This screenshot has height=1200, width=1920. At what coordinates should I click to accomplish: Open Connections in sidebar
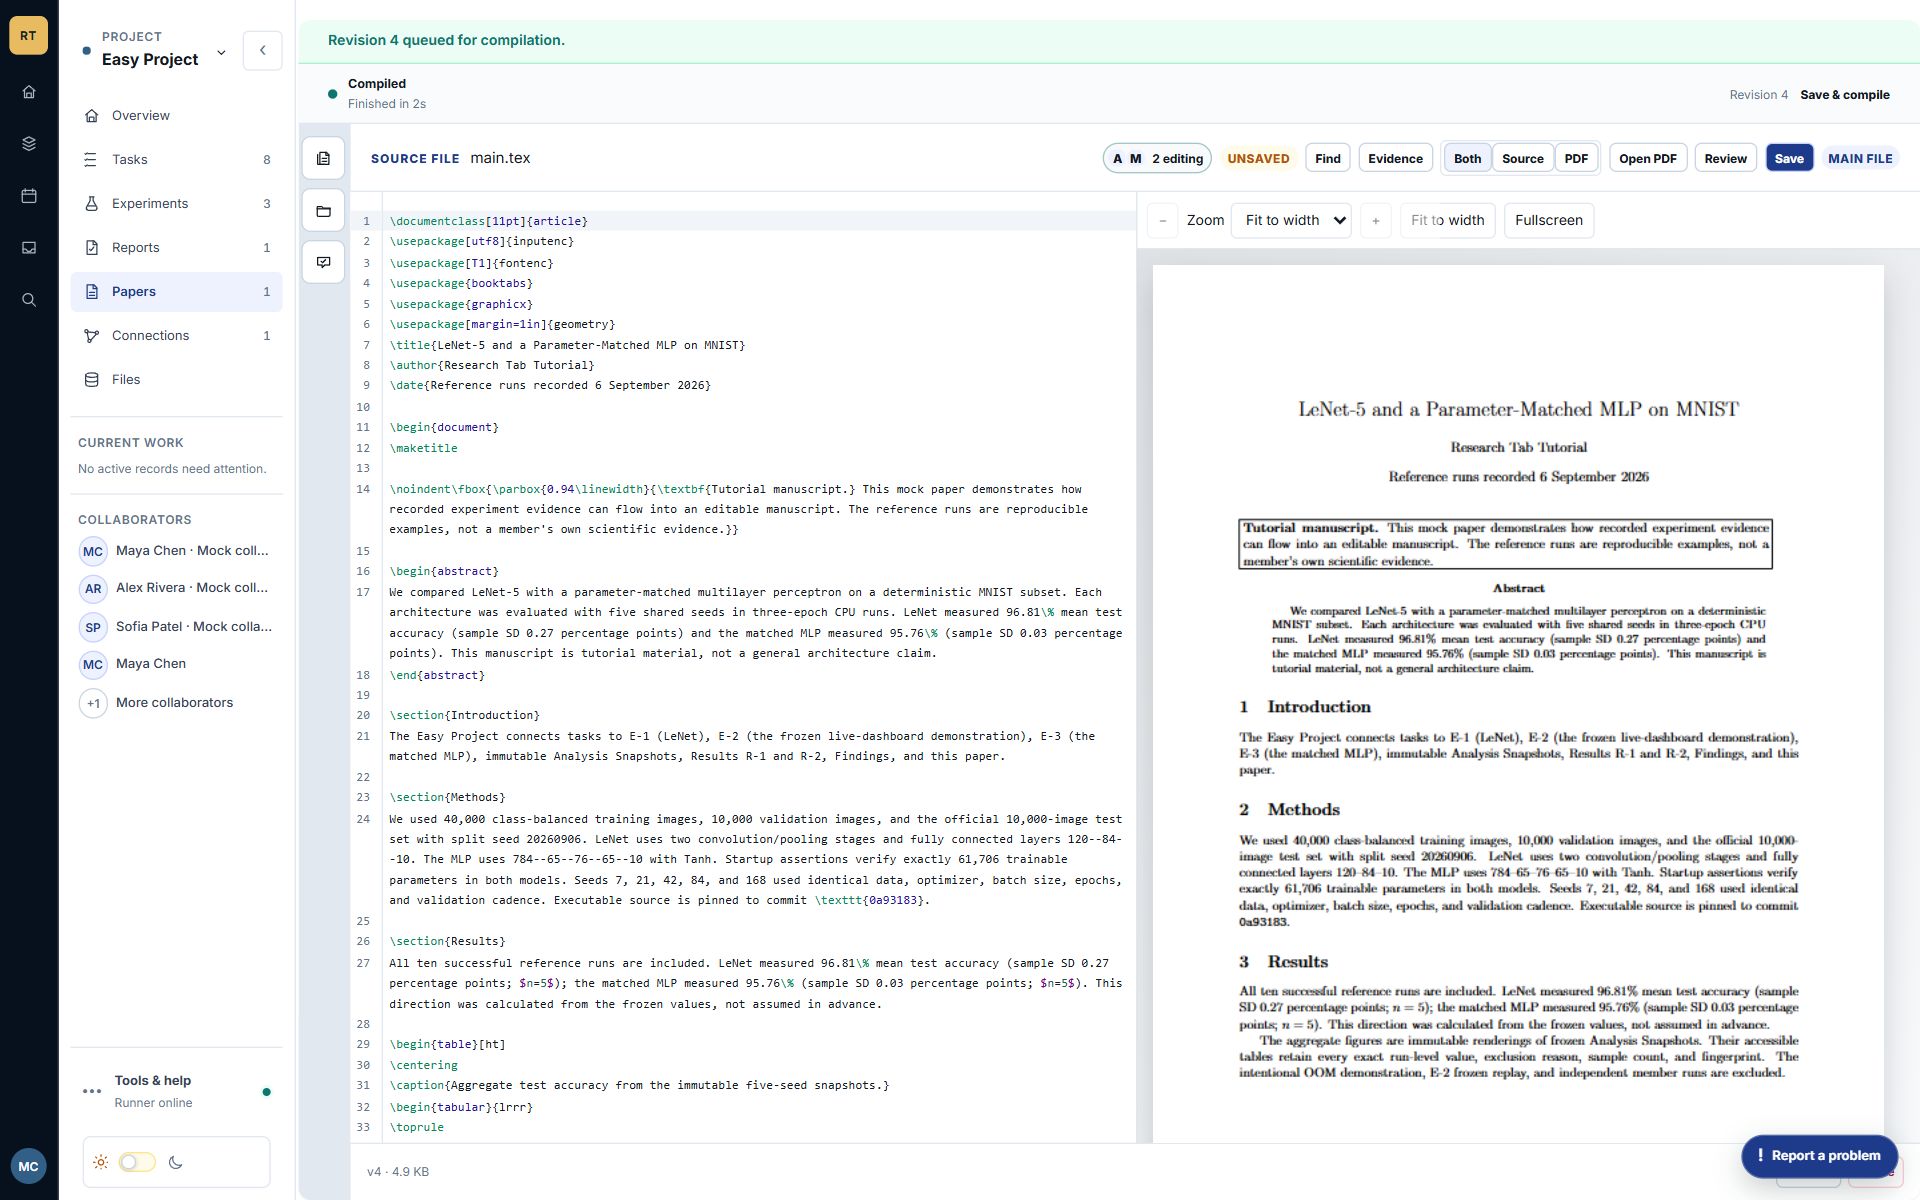coord(176,336)
